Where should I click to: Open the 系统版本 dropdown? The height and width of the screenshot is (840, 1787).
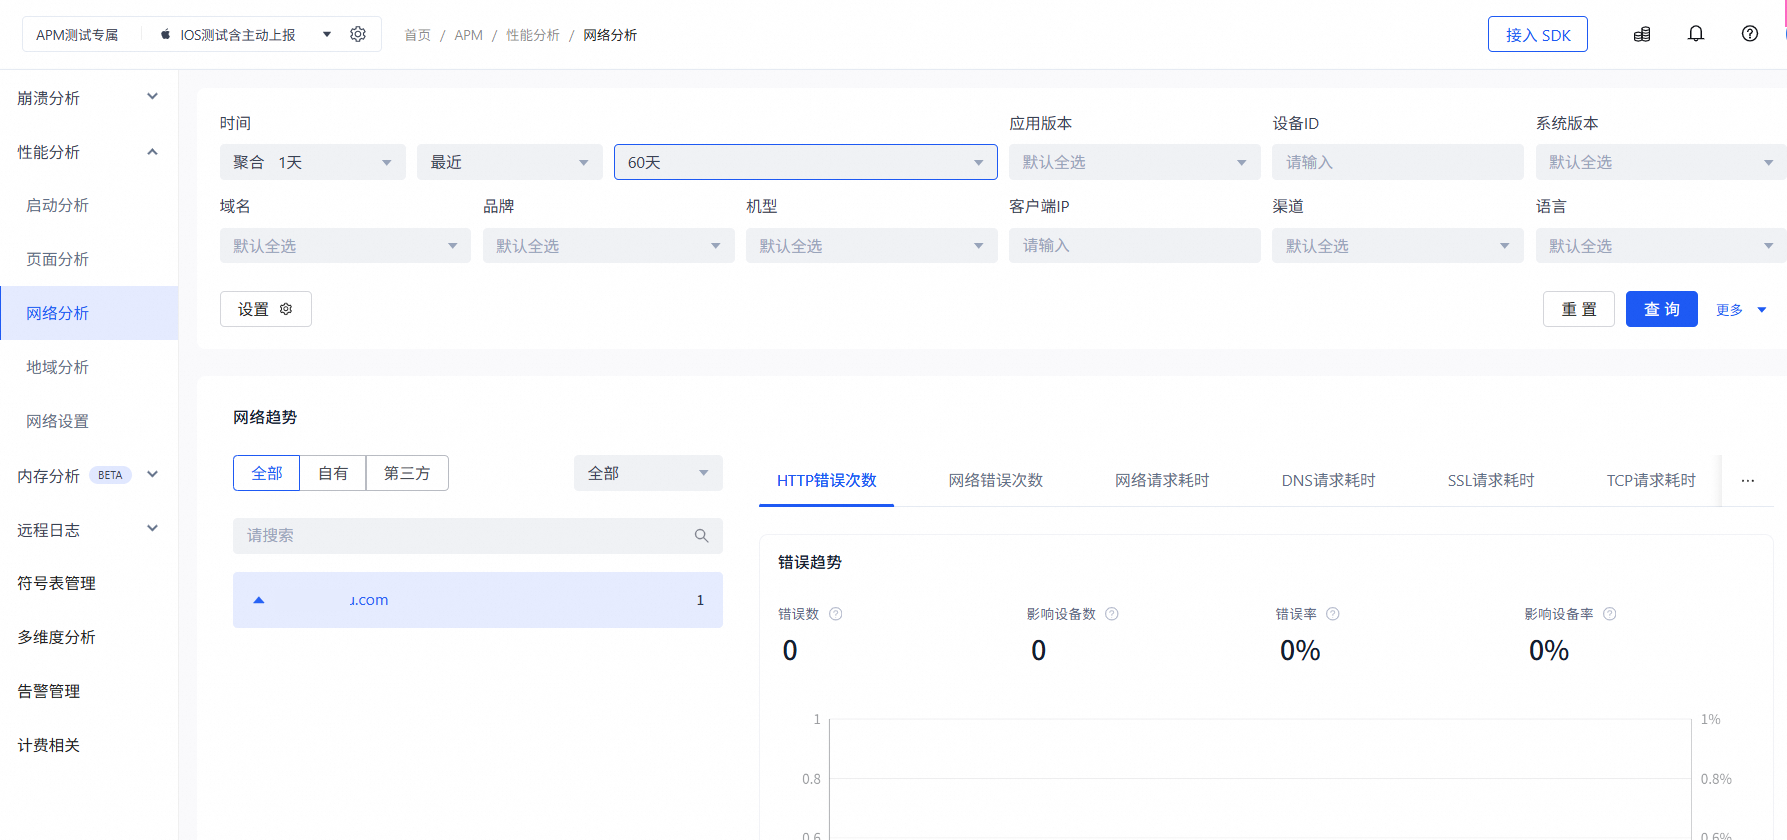[x=1661, y=162]
